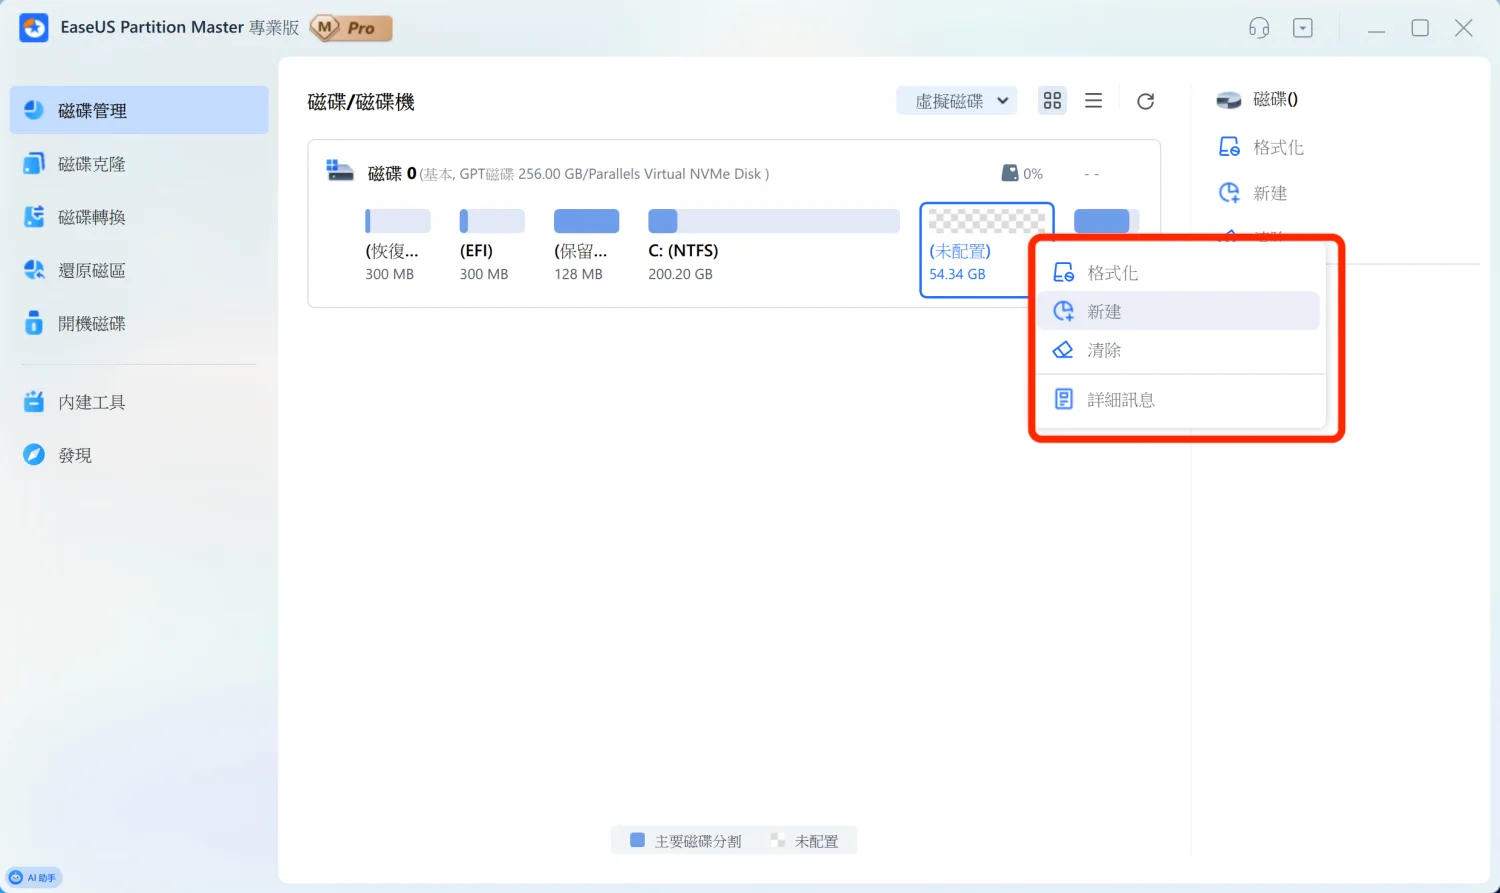Click the Pro edition badge
The height and width of the screenshot is (893, 1500).
(x=351, y=28)
